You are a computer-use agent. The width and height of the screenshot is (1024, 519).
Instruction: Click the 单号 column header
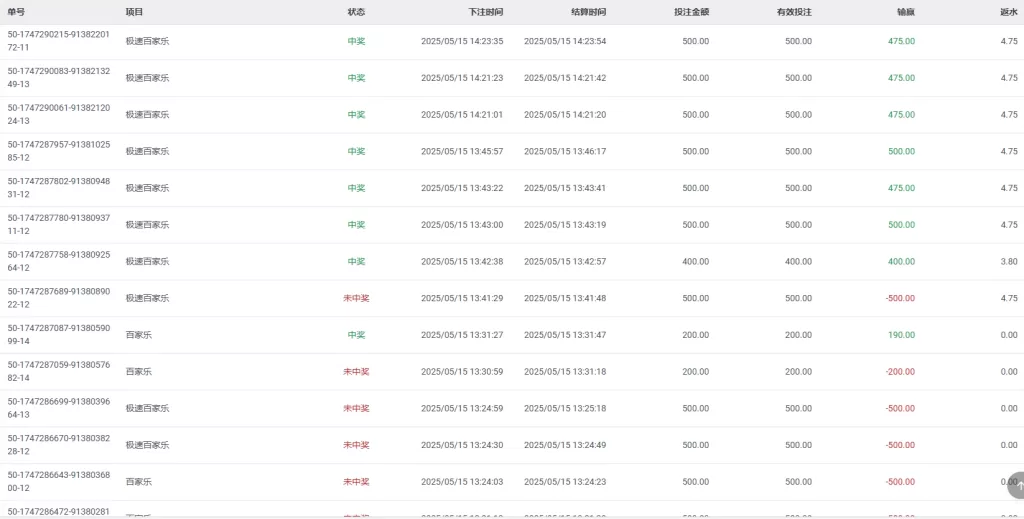pos(16,12)
